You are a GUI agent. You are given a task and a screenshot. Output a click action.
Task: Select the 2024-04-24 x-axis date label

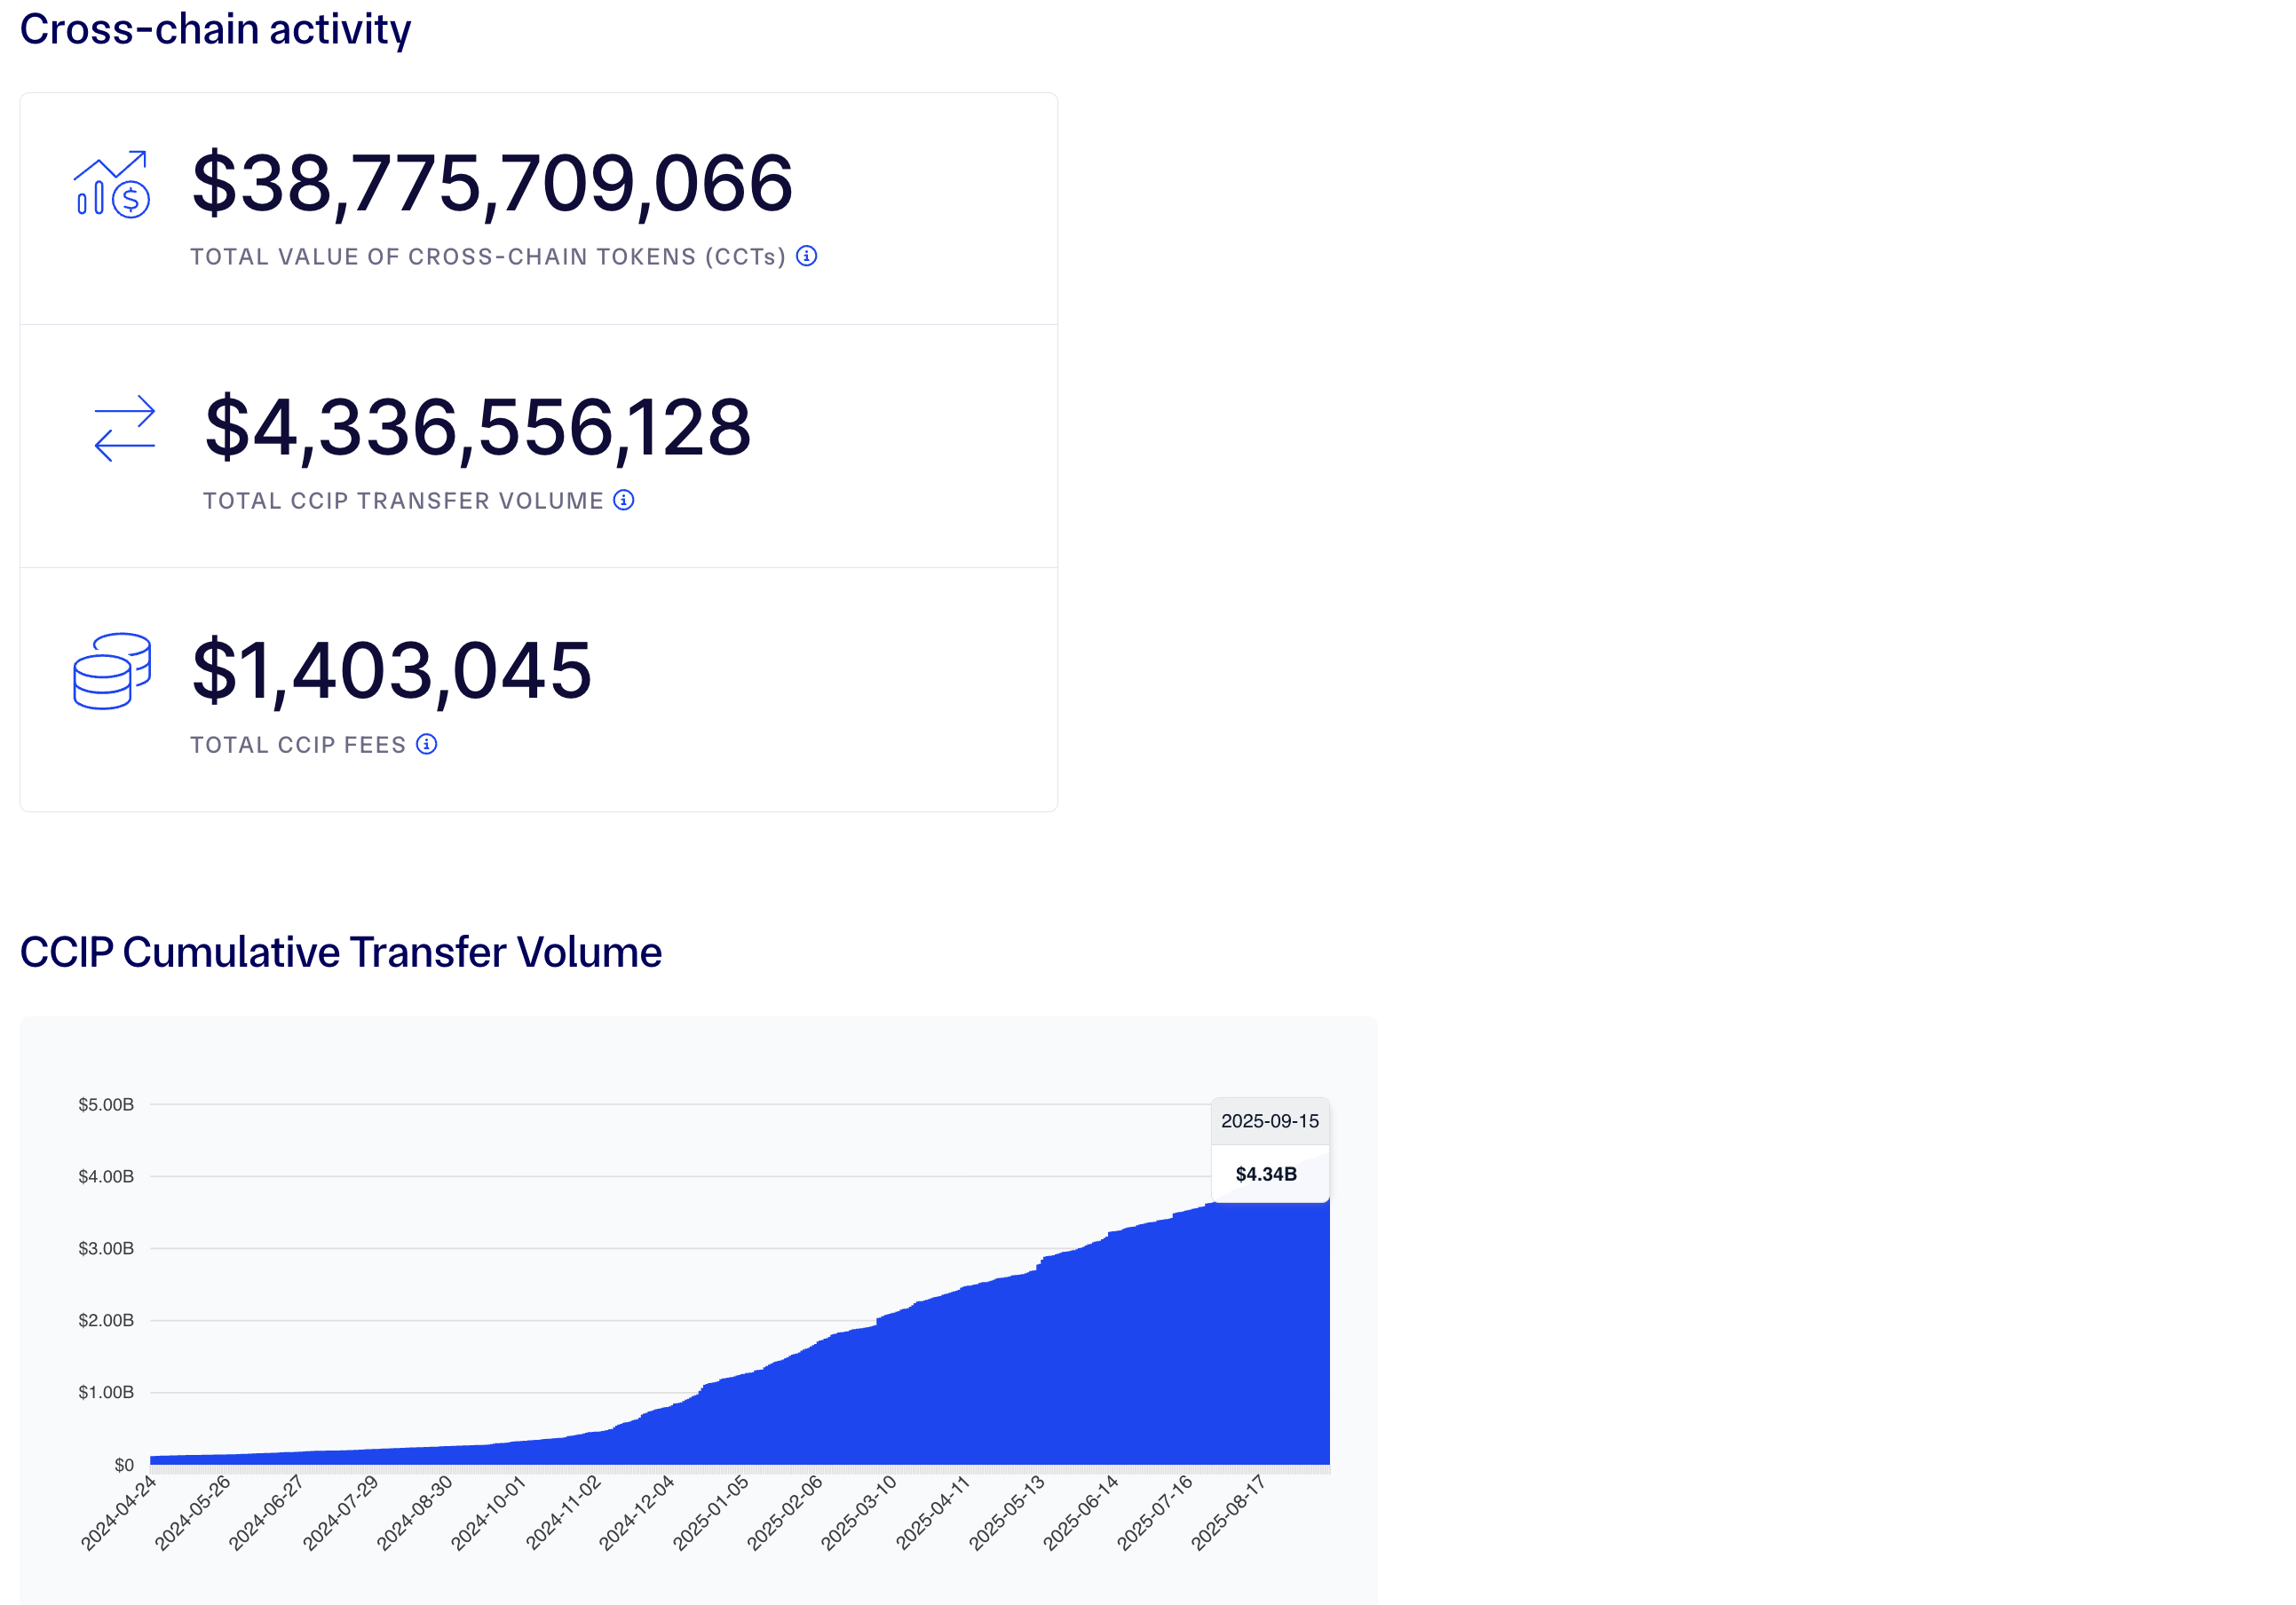point(119,1512)
